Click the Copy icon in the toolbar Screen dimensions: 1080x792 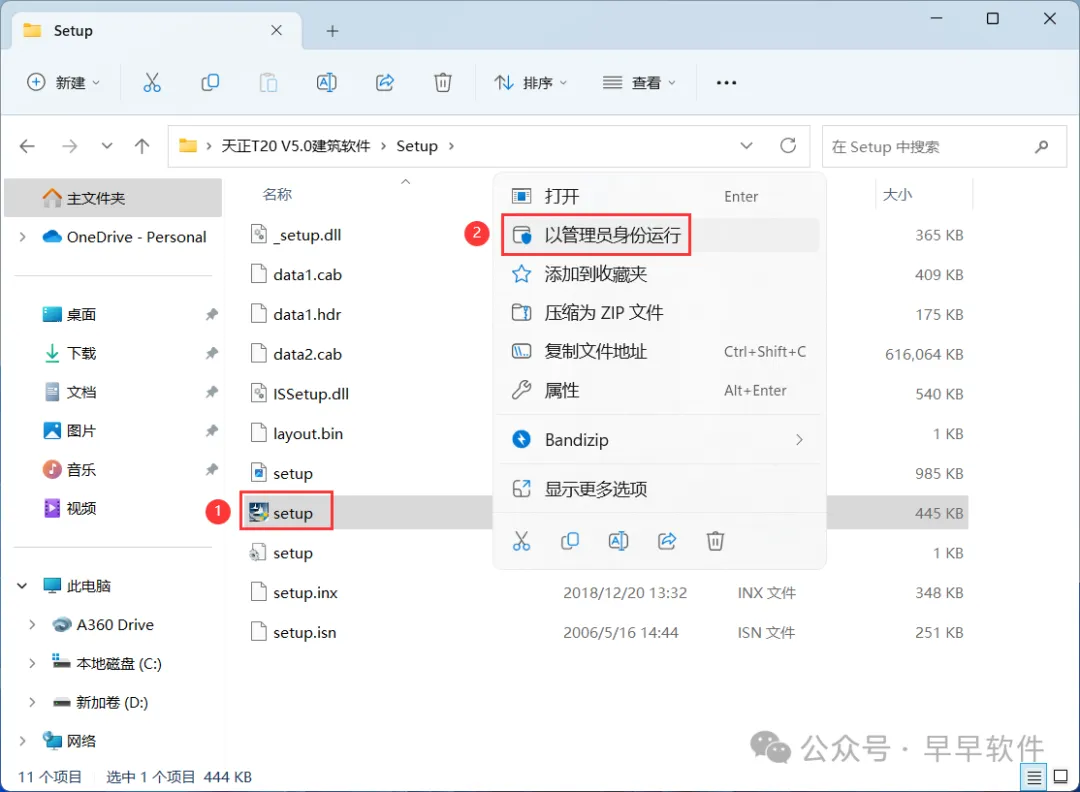210,83
